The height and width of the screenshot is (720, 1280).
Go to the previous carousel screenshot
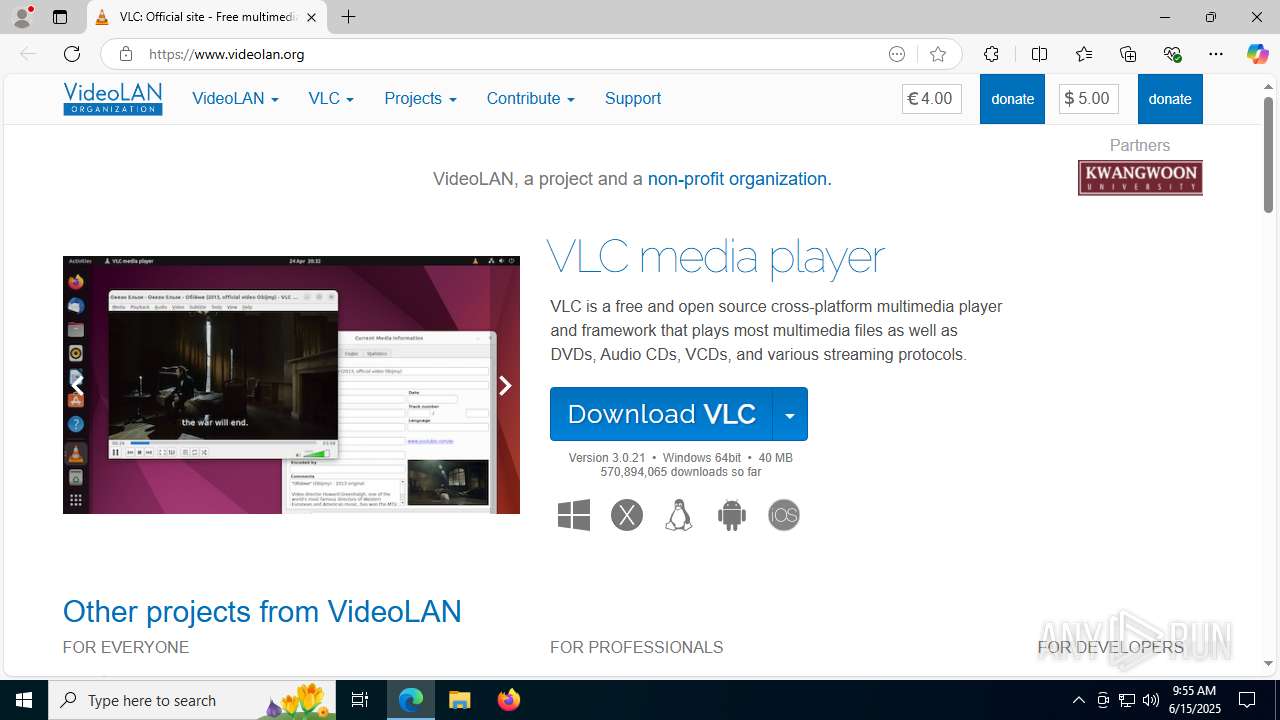click(77, 385)
